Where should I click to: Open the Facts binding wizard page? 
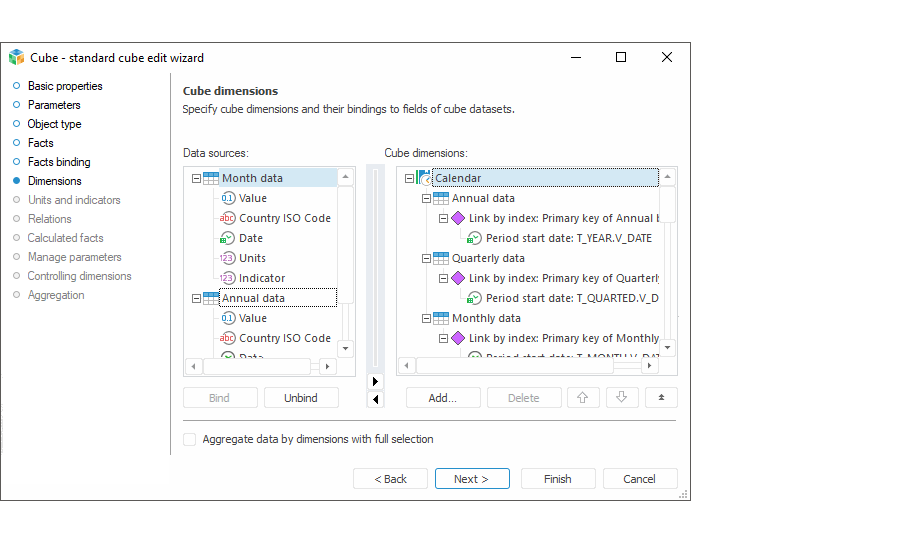[59, 162]
